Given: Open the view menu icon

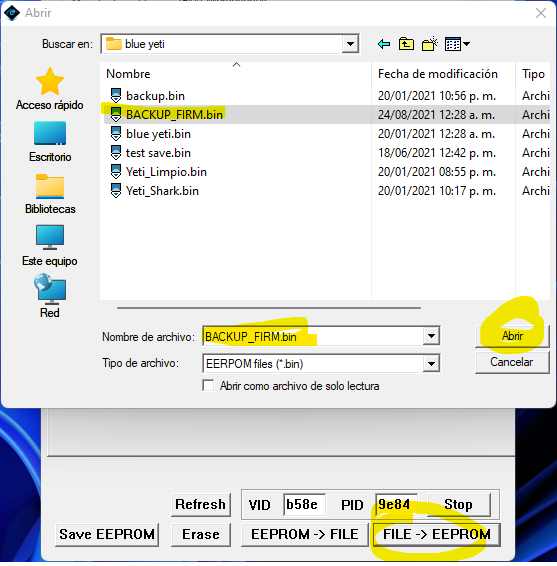Looking at the screenshot, I should [x=457, y=44].
